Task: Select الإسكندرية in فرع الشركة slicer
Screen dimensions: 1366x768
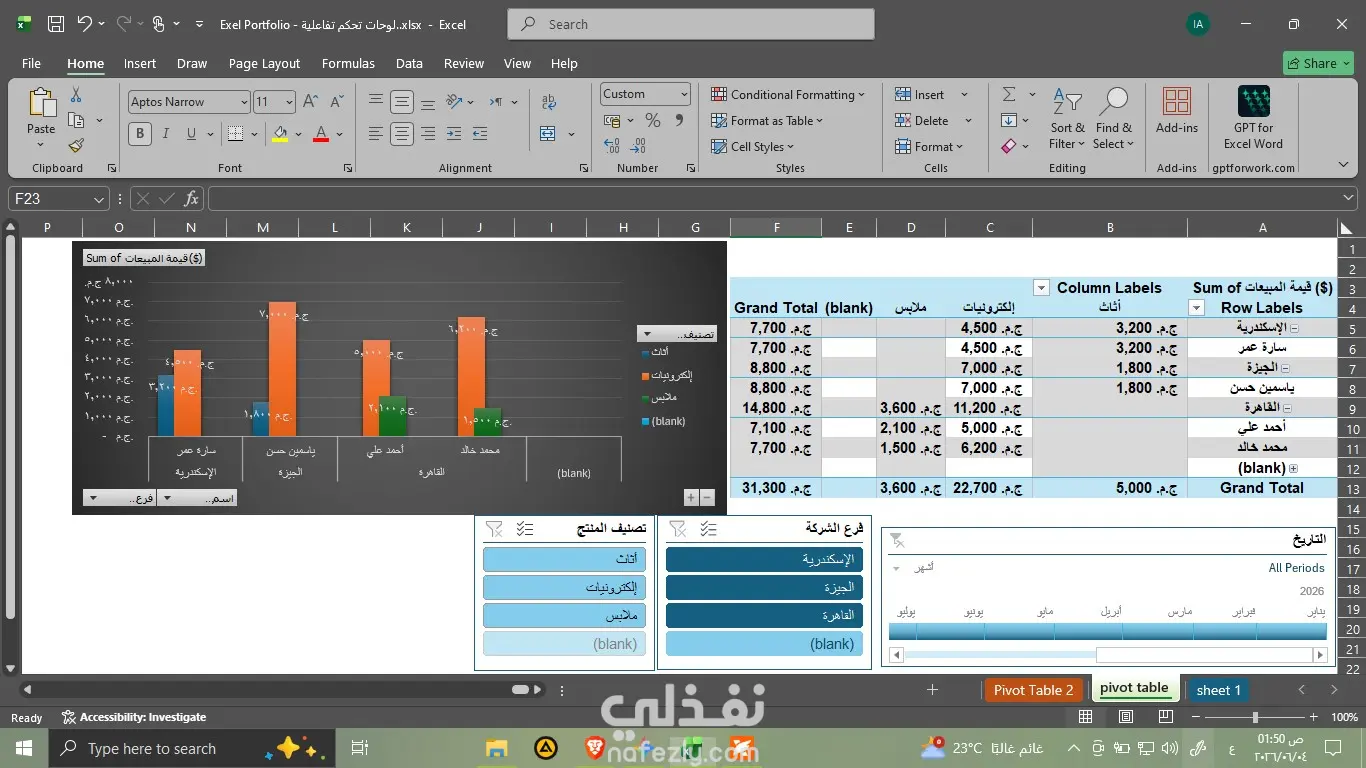Action: pos(764,559)
